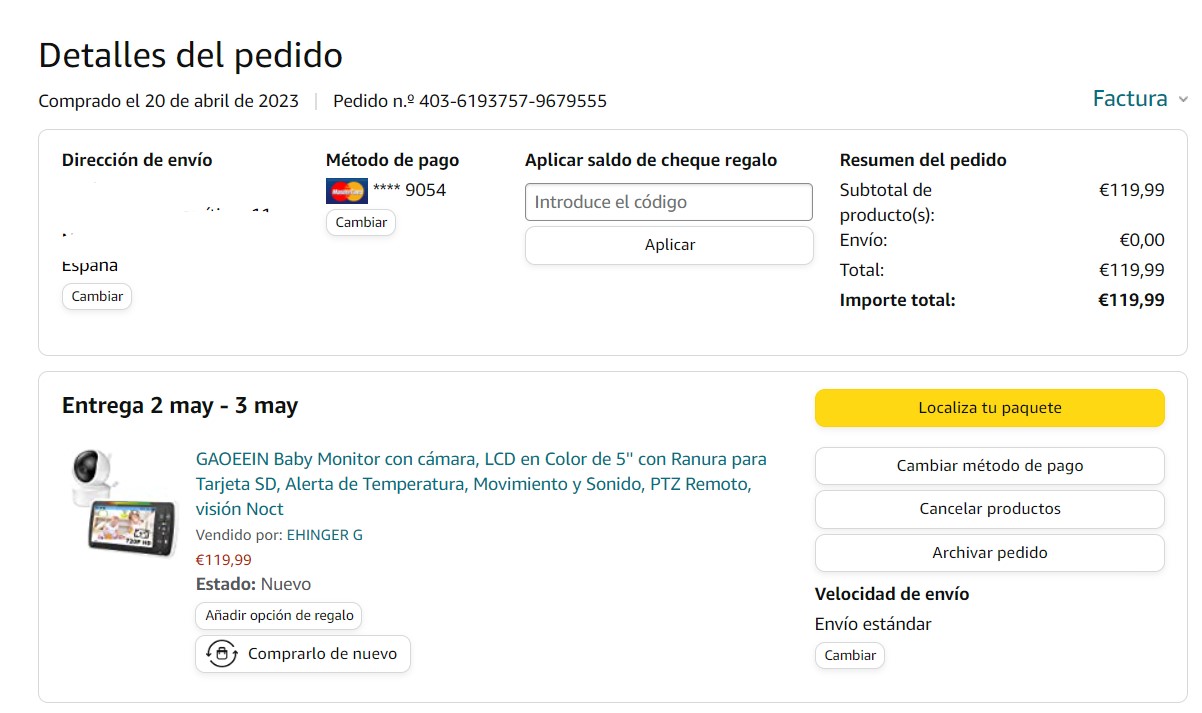Click the Mastercard card logo icon

347,190
